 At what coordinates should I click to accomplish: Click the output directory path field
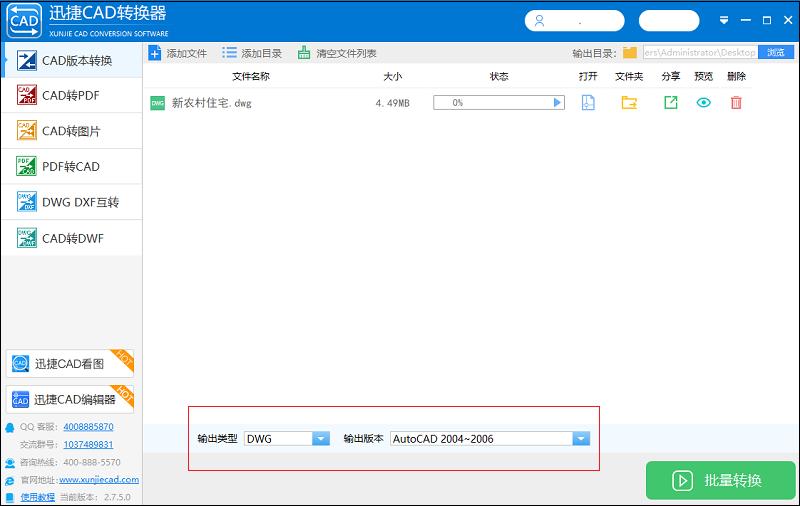[x=700, y=52]
